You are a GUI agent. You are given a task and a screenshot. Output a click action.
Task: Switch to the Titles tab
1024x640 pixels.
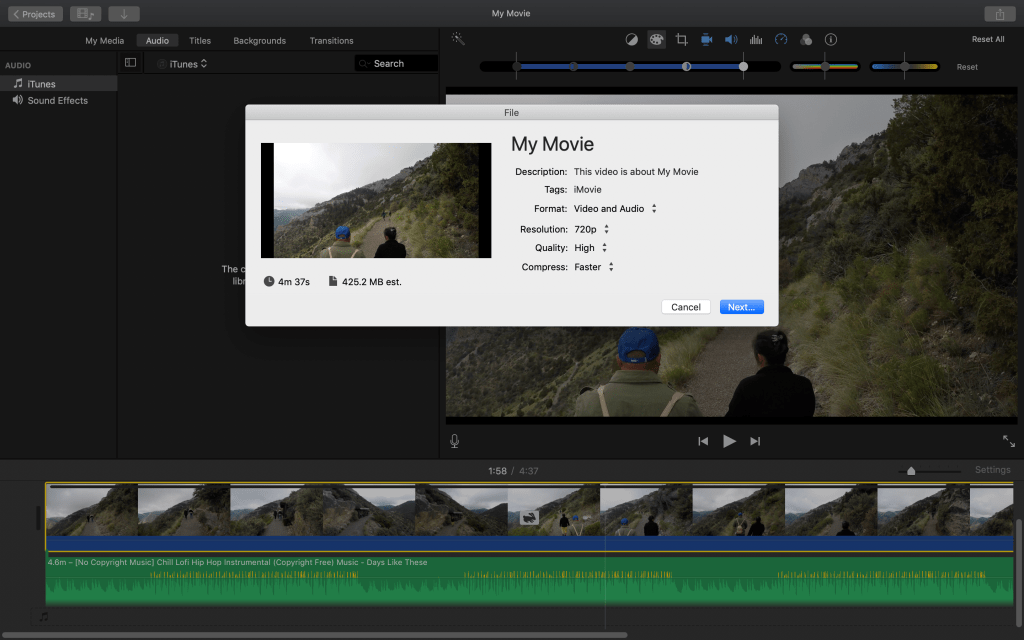point(200,41)
